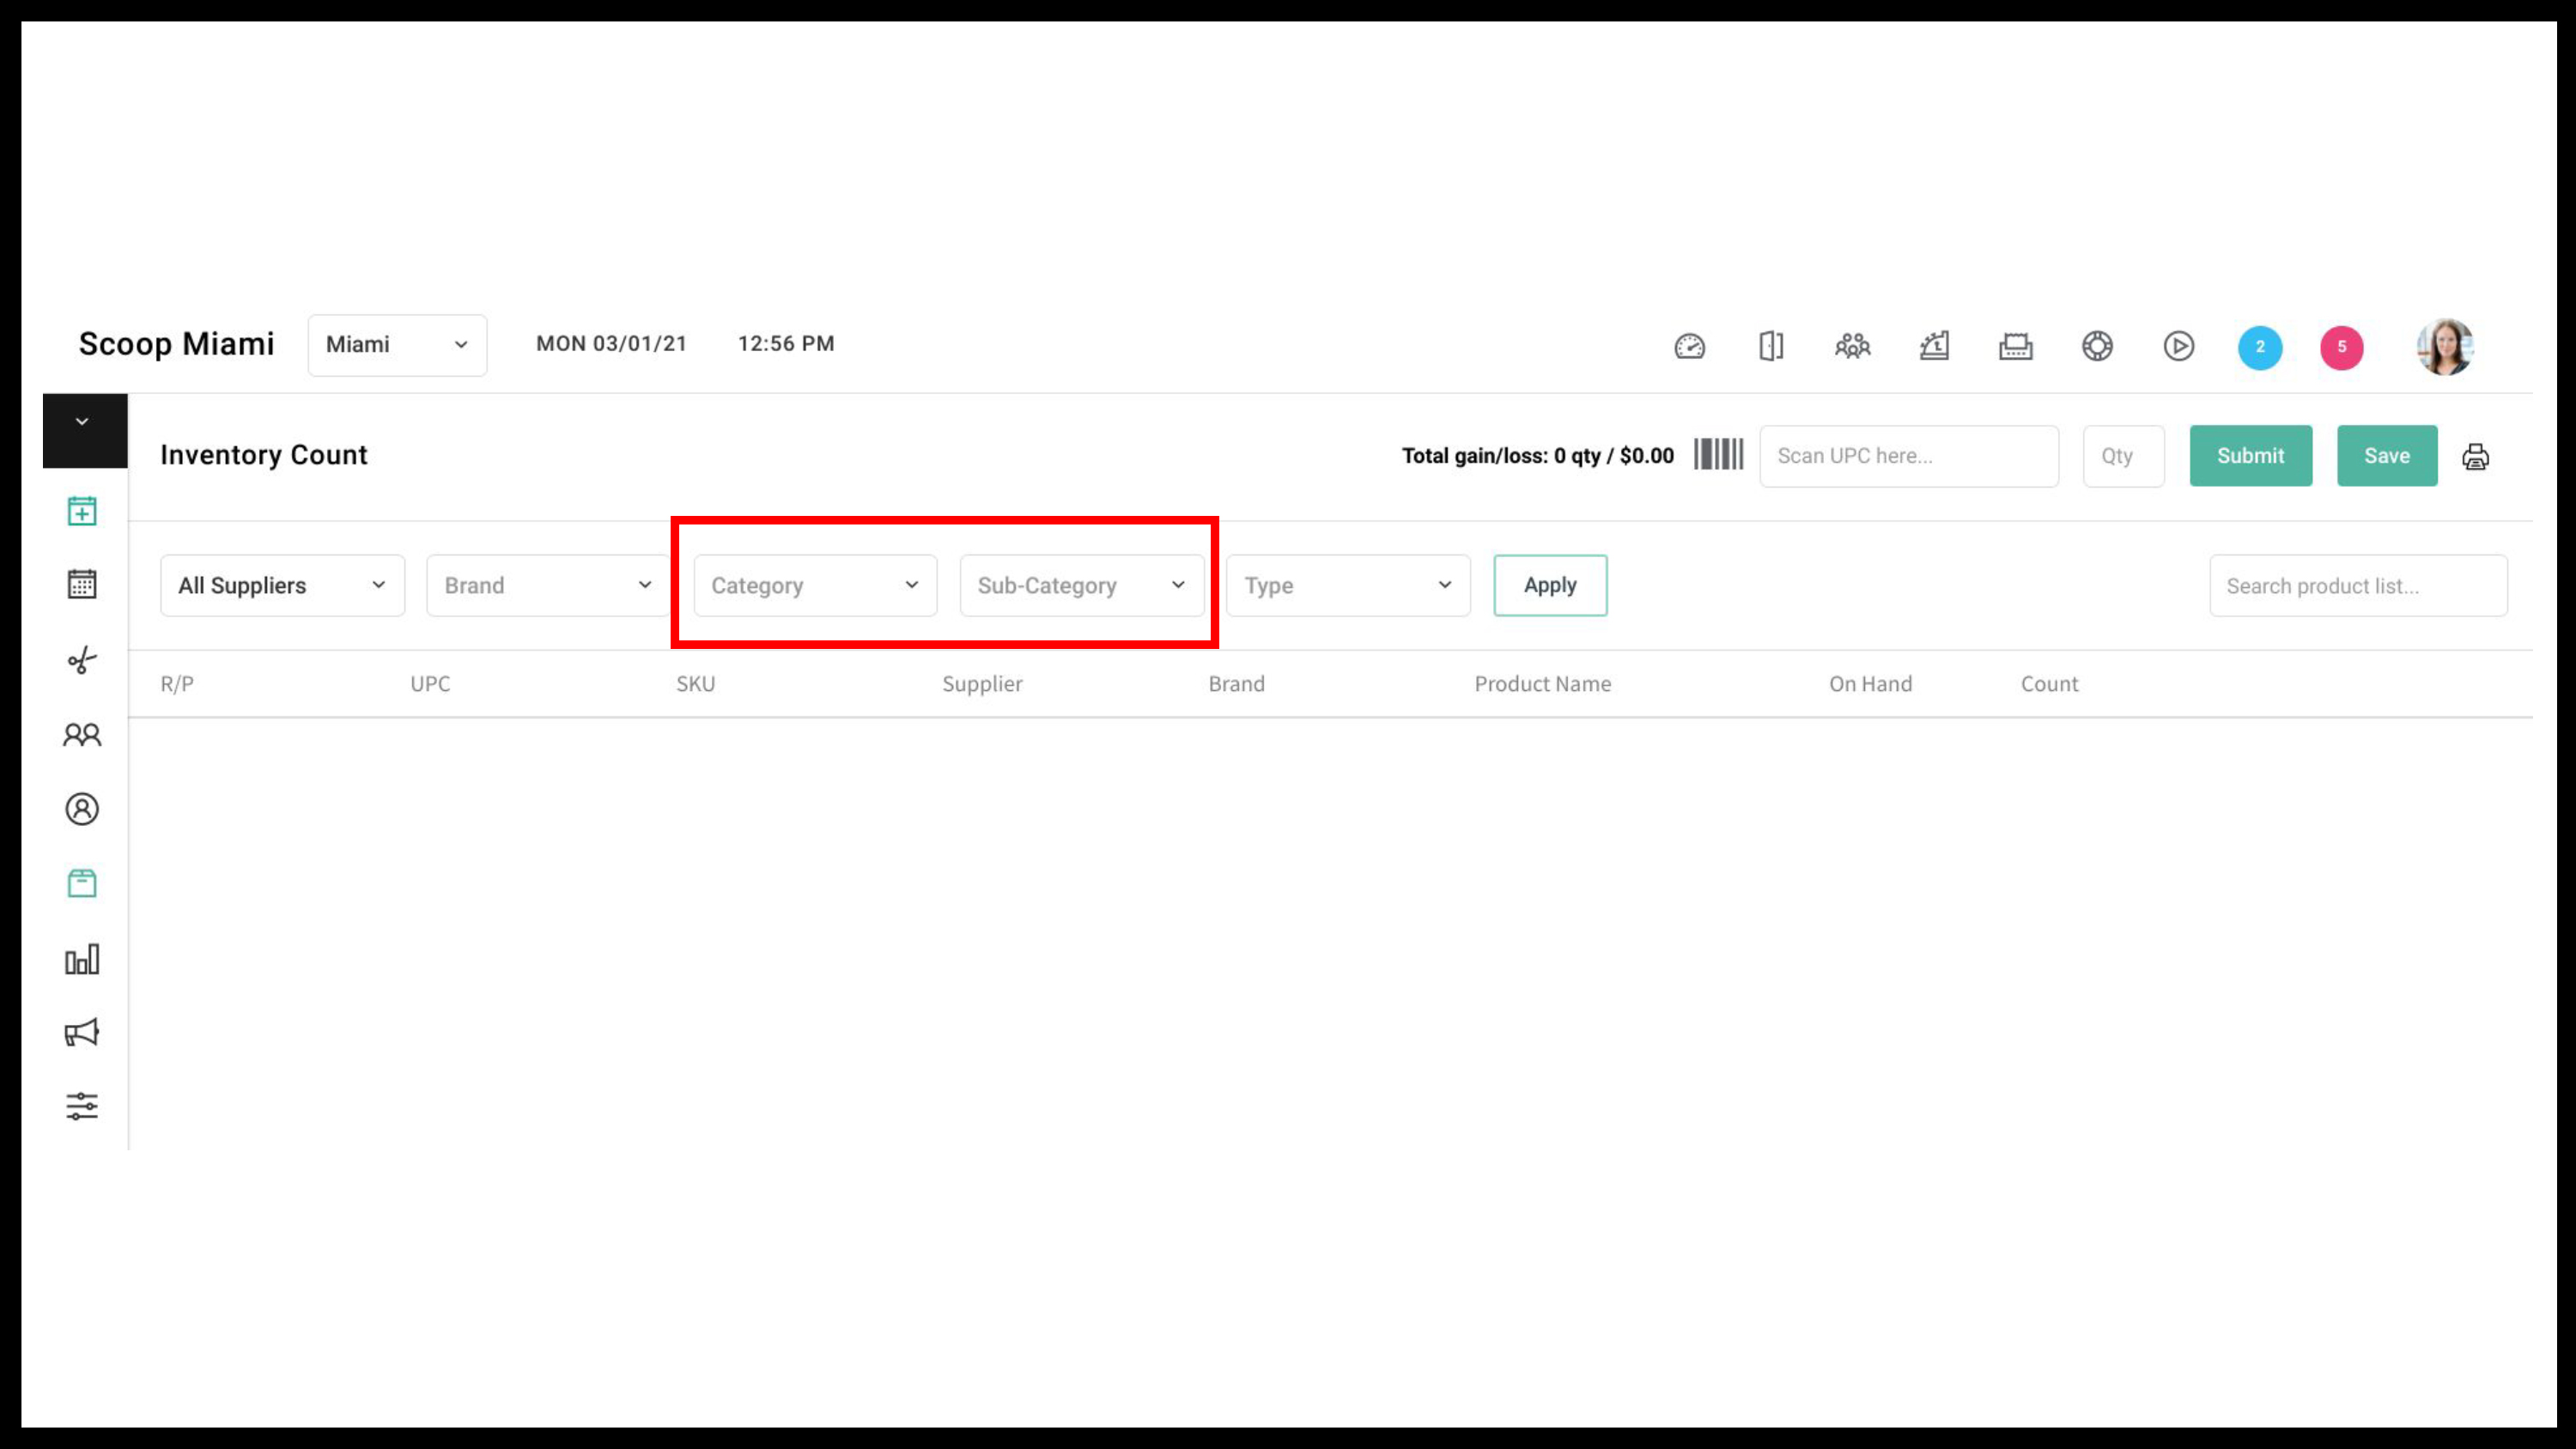This screenshot has height=1449, width=2576.
Task: Change the Miami location selector
Action: (397, 345)
